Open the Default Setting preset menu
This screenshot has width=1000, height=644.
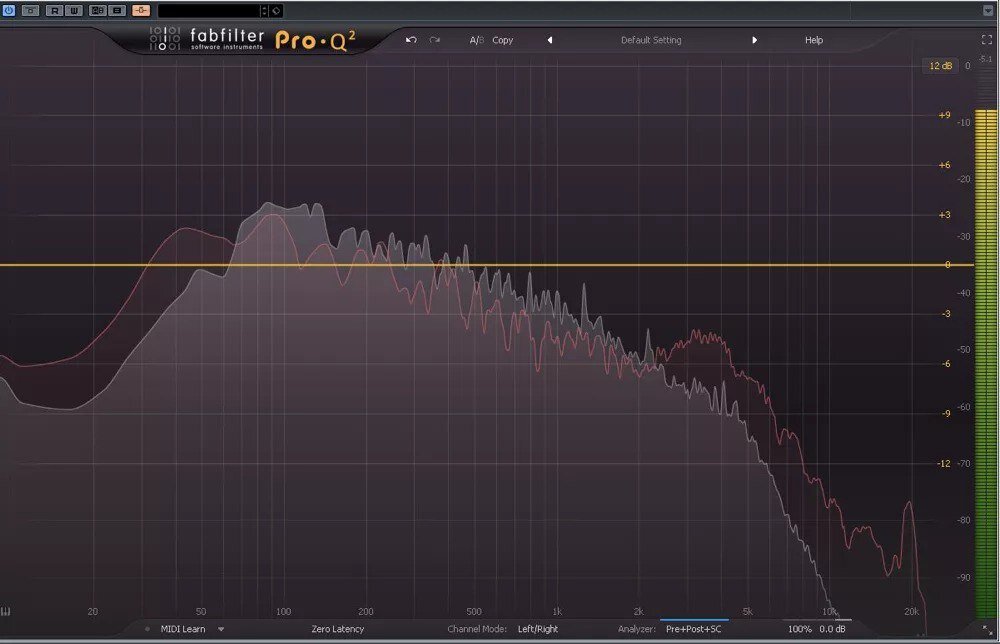point(651,40)
